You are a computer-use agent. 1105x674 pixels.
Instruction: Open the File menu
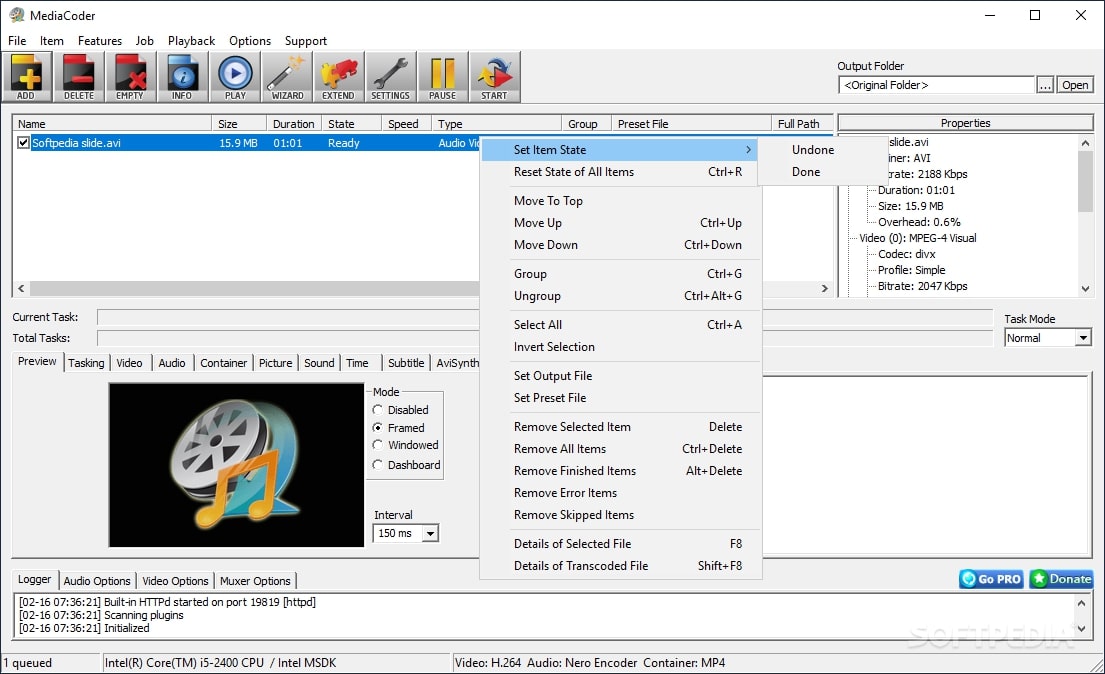click(x=17, y=41)
